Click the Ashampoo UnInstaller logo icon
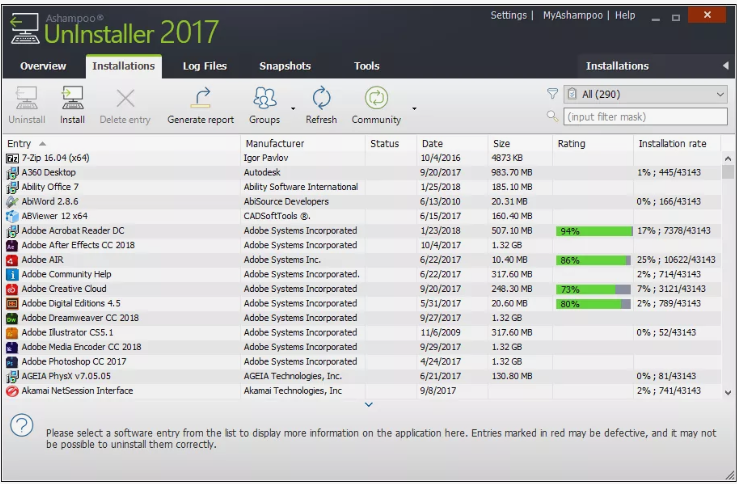Image resolution: width=737 pixels, height=484 pixels. point(24,29)
